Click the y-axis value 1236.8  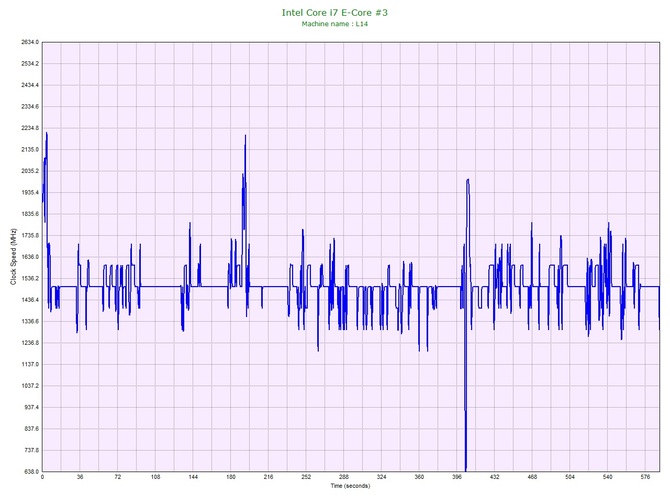tap(30, 343)
